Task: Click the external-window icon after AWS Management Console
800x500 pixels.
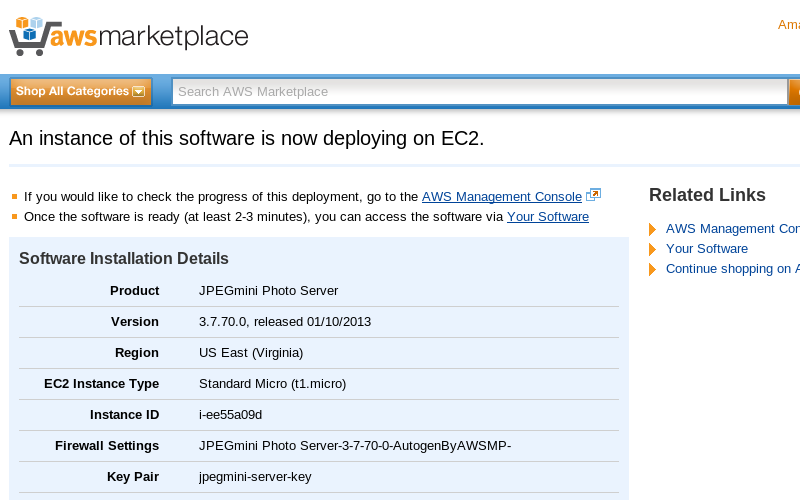Action: (593, 195)
